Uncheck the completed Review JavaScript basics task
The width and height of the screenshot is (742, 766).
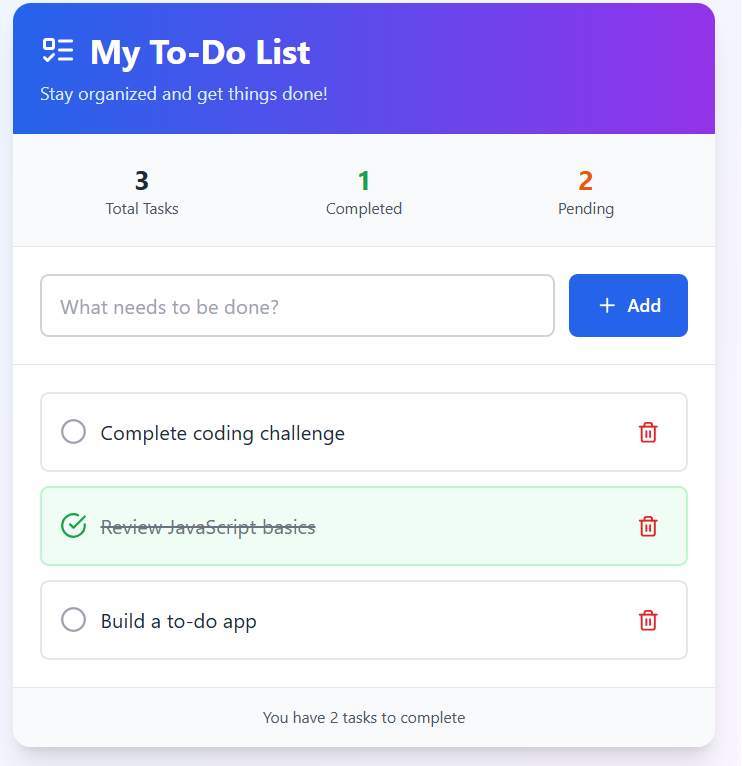[73, 526]
